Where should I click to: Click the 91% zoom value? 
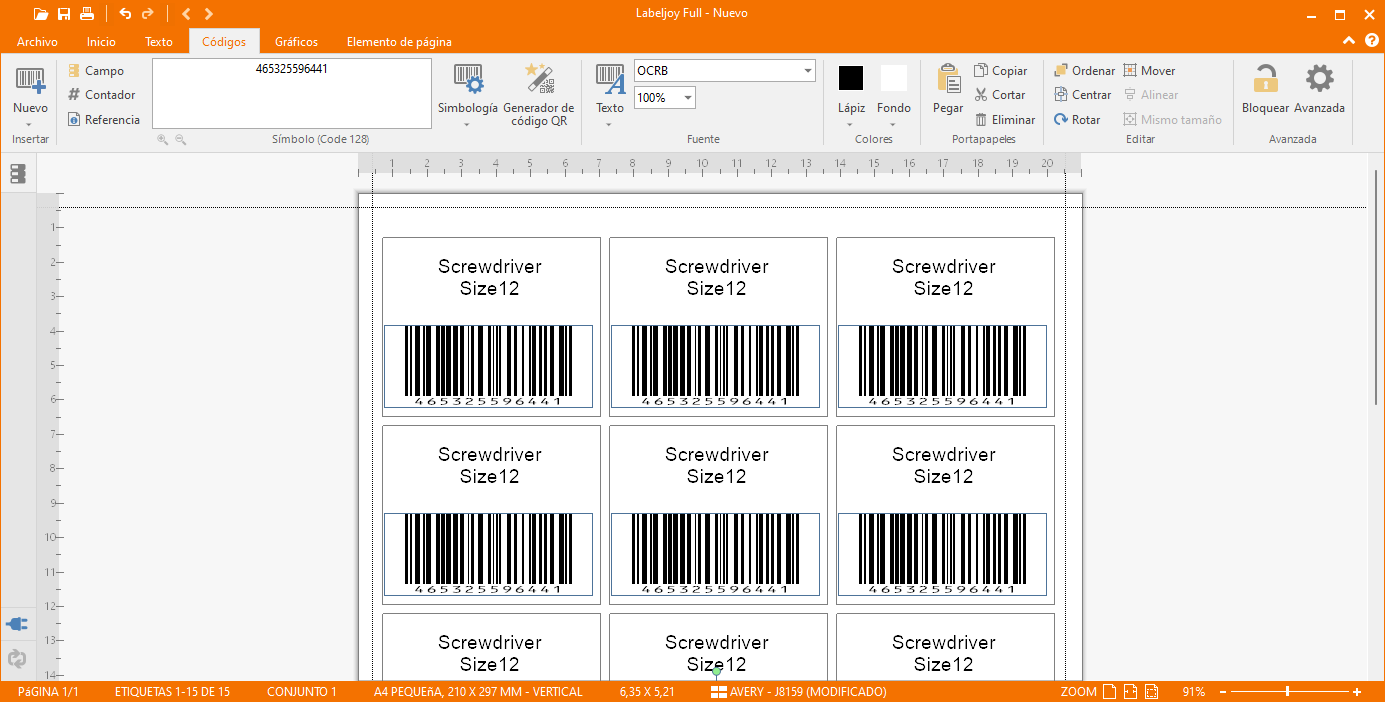coord(1193,692)
